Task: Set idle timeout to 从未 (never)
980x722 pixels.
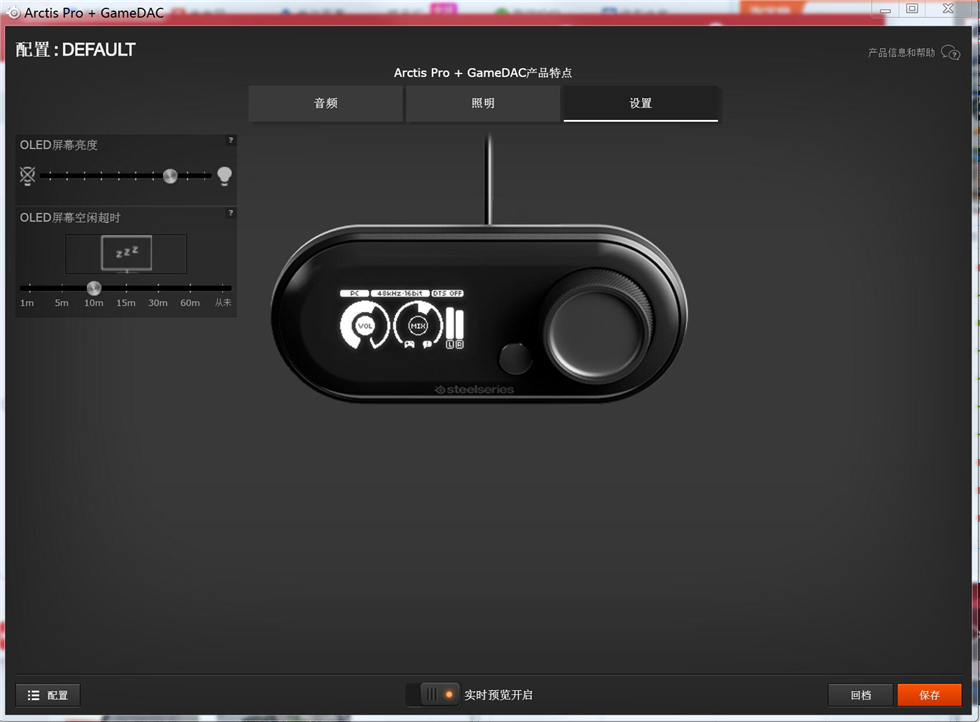Action: [x=223, y=303]
